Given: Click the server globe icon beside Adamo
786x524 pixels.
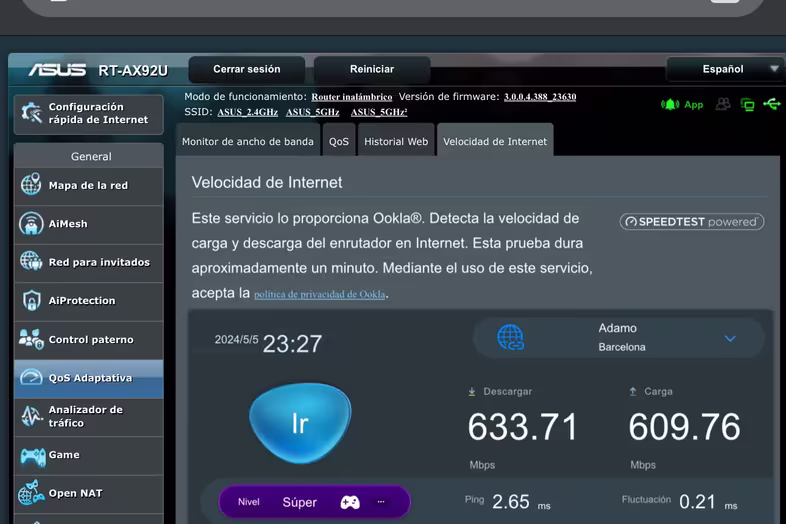Looking at the screenshot, I should [510, 337].
